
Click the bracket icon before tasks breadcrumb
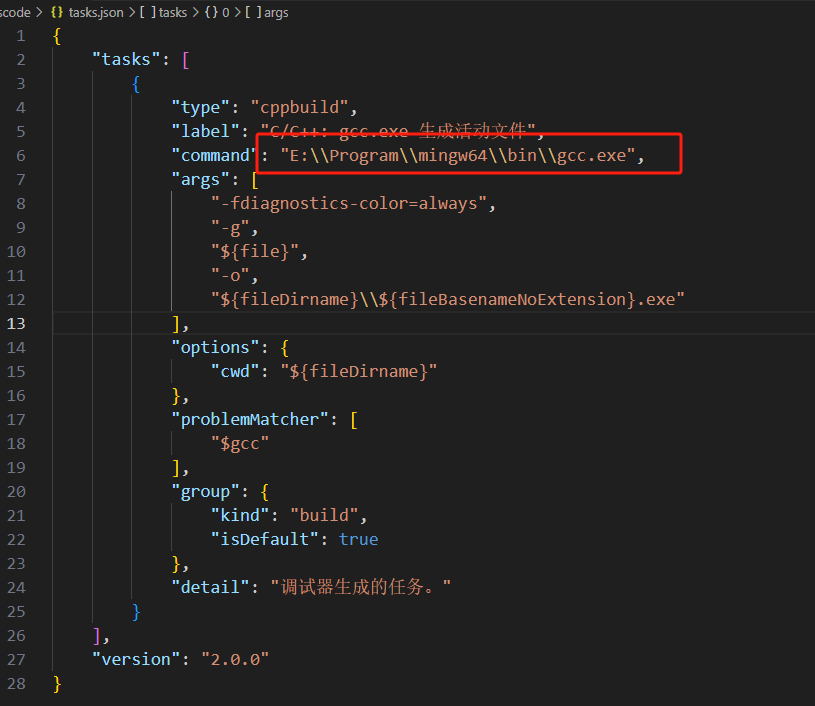pyautogui.click(x=150, y=13)
